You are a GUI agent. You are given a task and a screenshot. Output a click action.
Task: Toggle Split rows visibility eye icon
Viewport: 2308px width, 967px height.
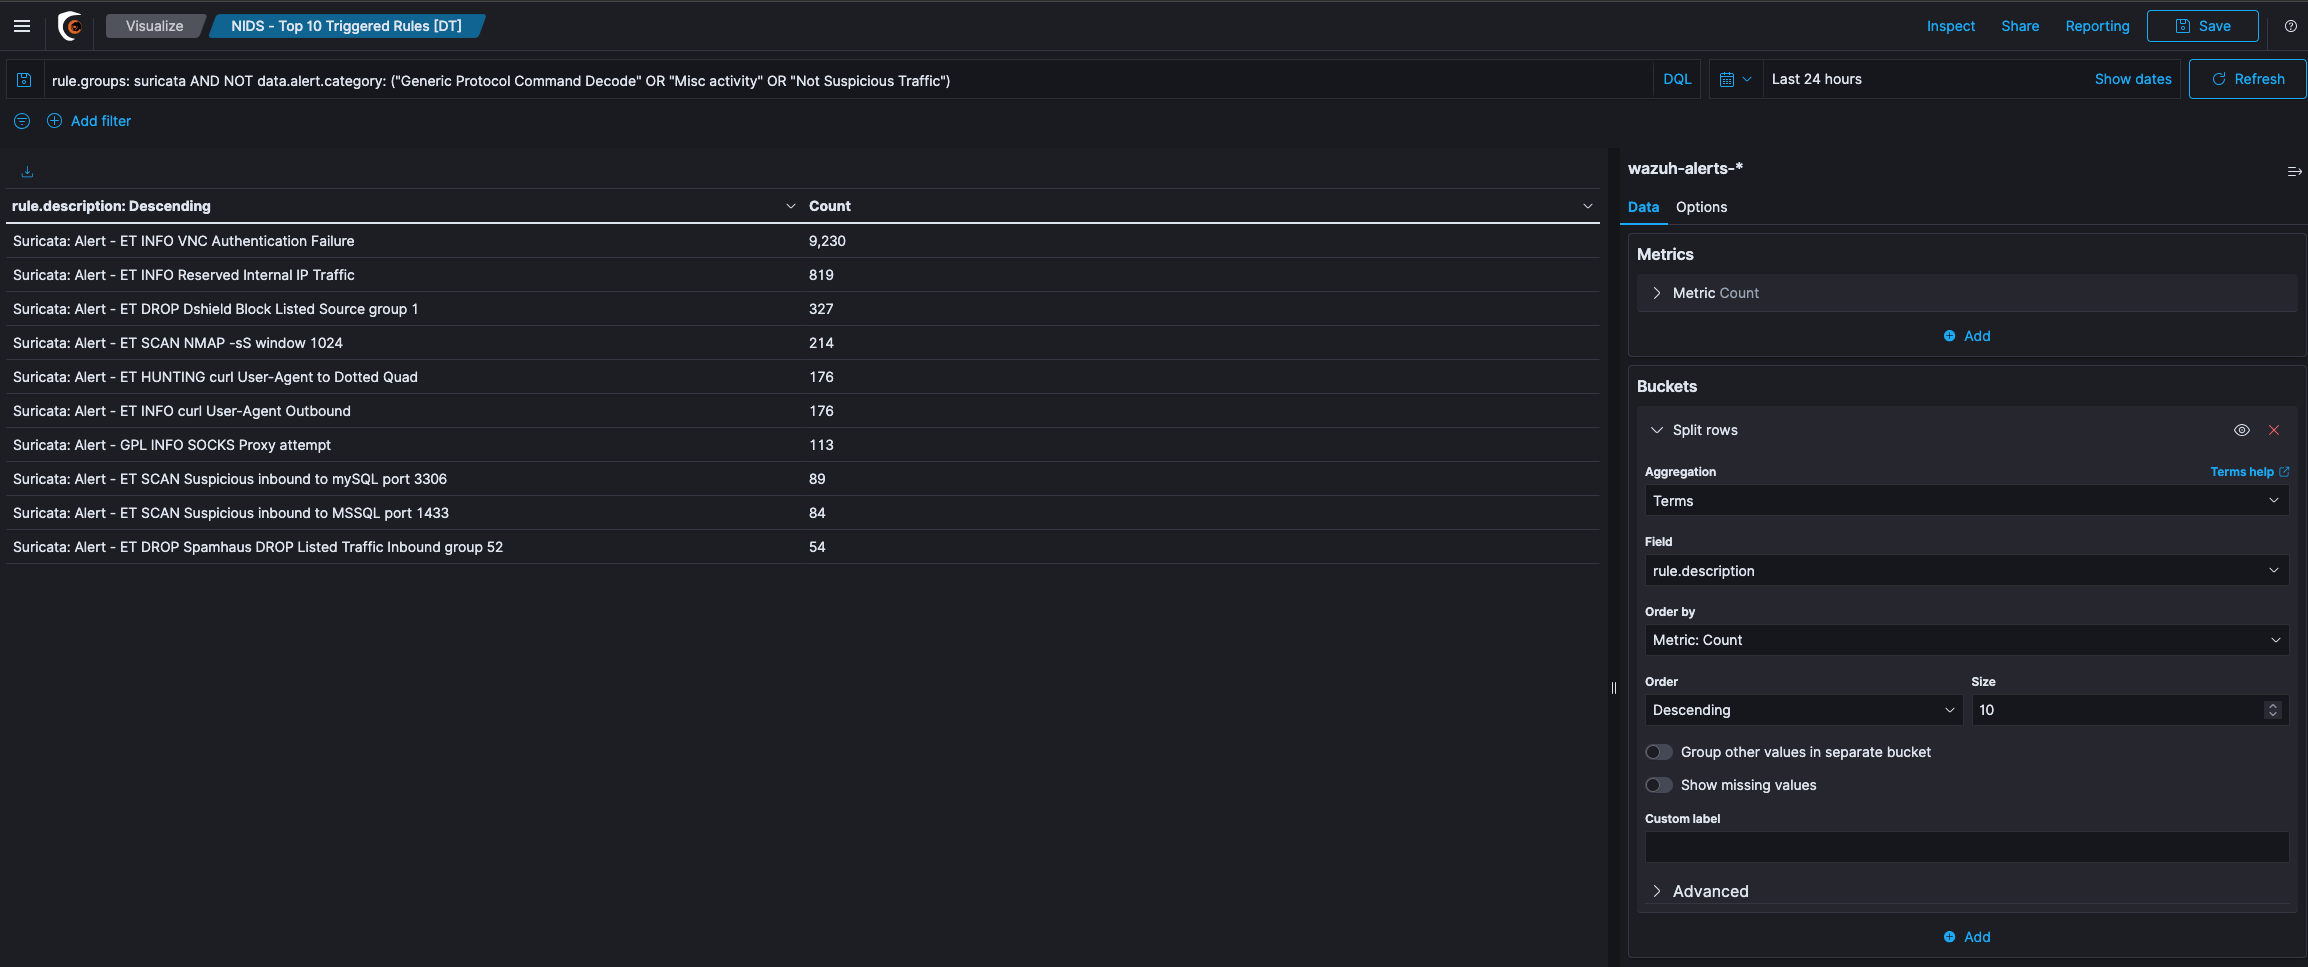click(2242, 430)
